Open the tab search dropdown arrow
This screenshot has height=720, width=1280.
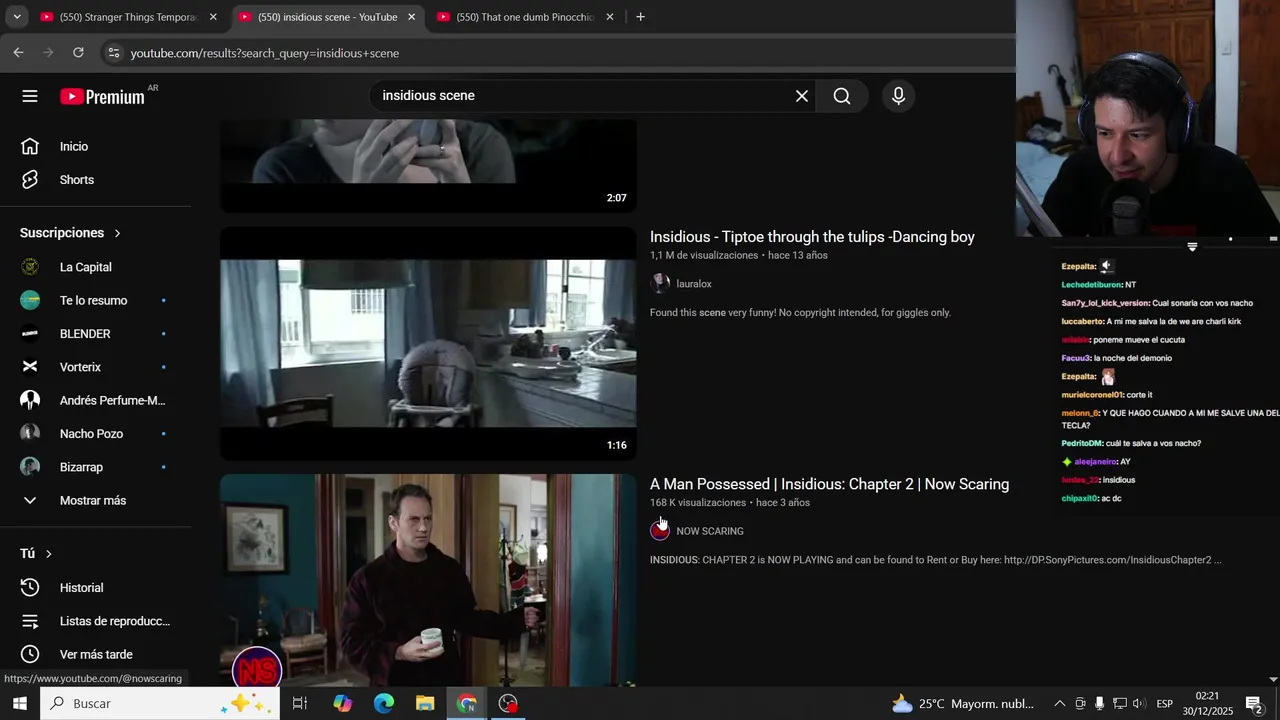16,17
